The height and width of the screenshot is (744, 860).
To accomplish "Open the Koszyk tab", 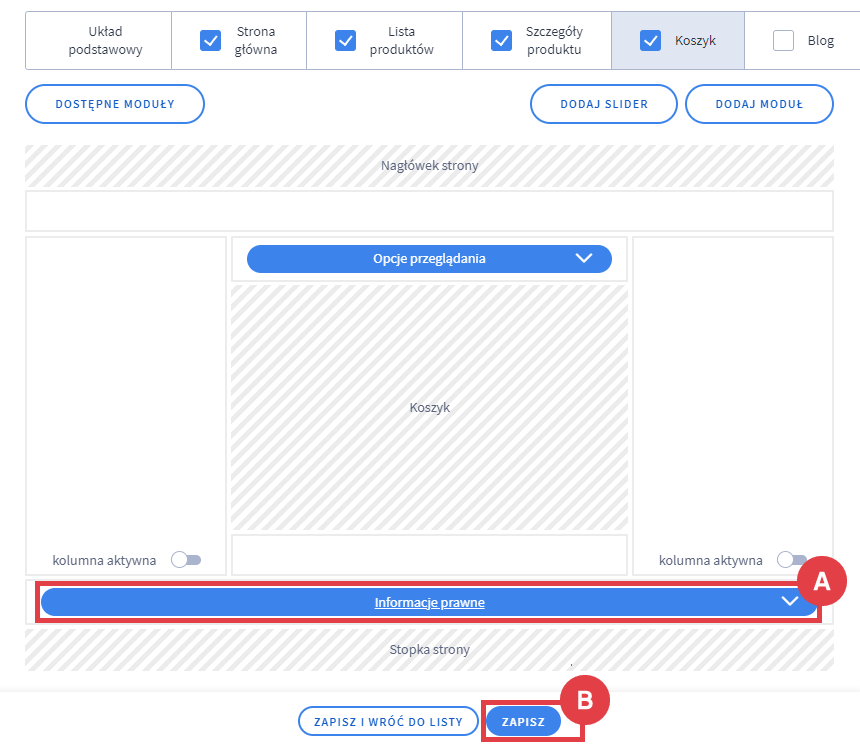I will click(x=695, y=41).
